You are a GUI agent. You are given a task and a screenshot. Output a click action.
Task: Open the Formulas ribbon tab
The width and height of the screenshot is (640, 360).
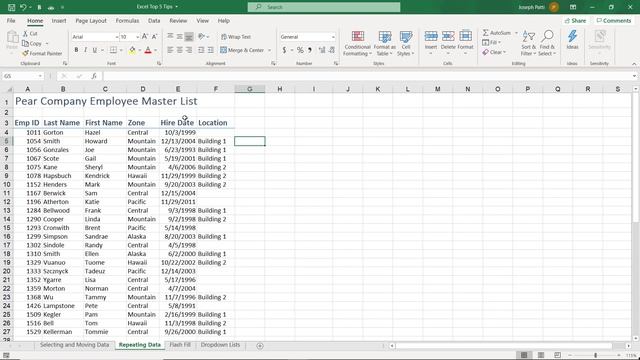127,20
